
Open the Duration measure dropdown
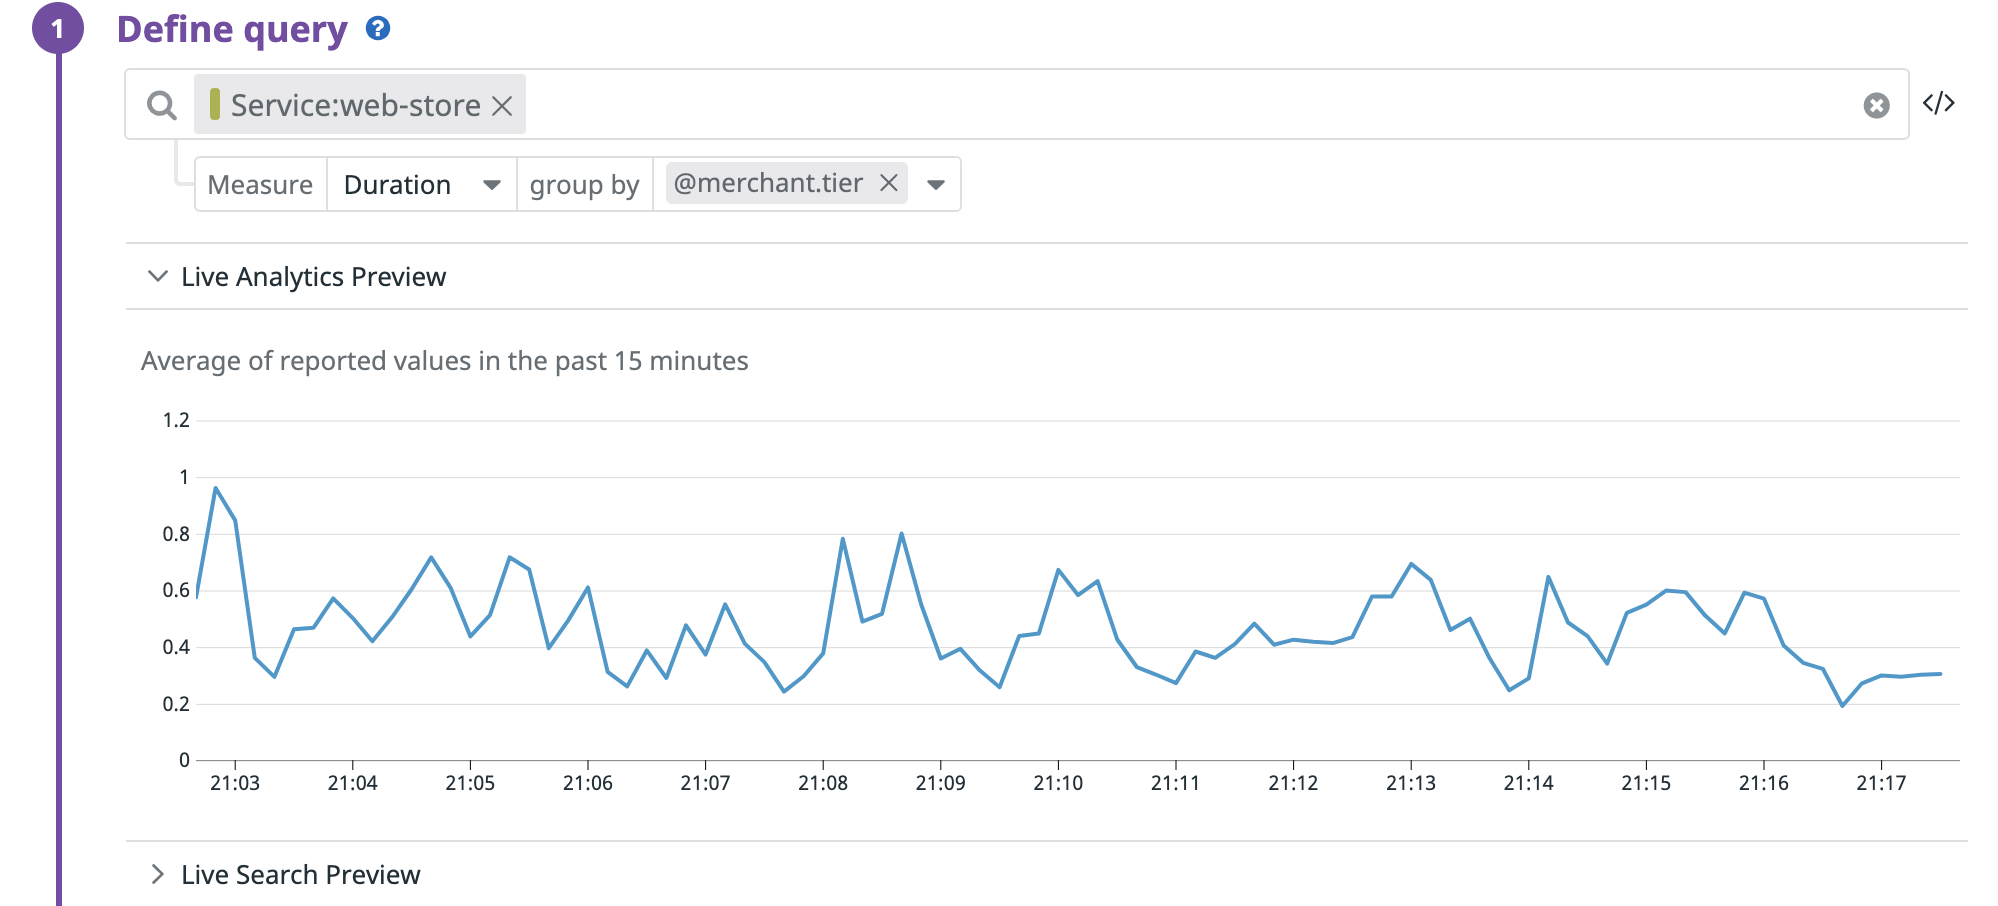421,185
